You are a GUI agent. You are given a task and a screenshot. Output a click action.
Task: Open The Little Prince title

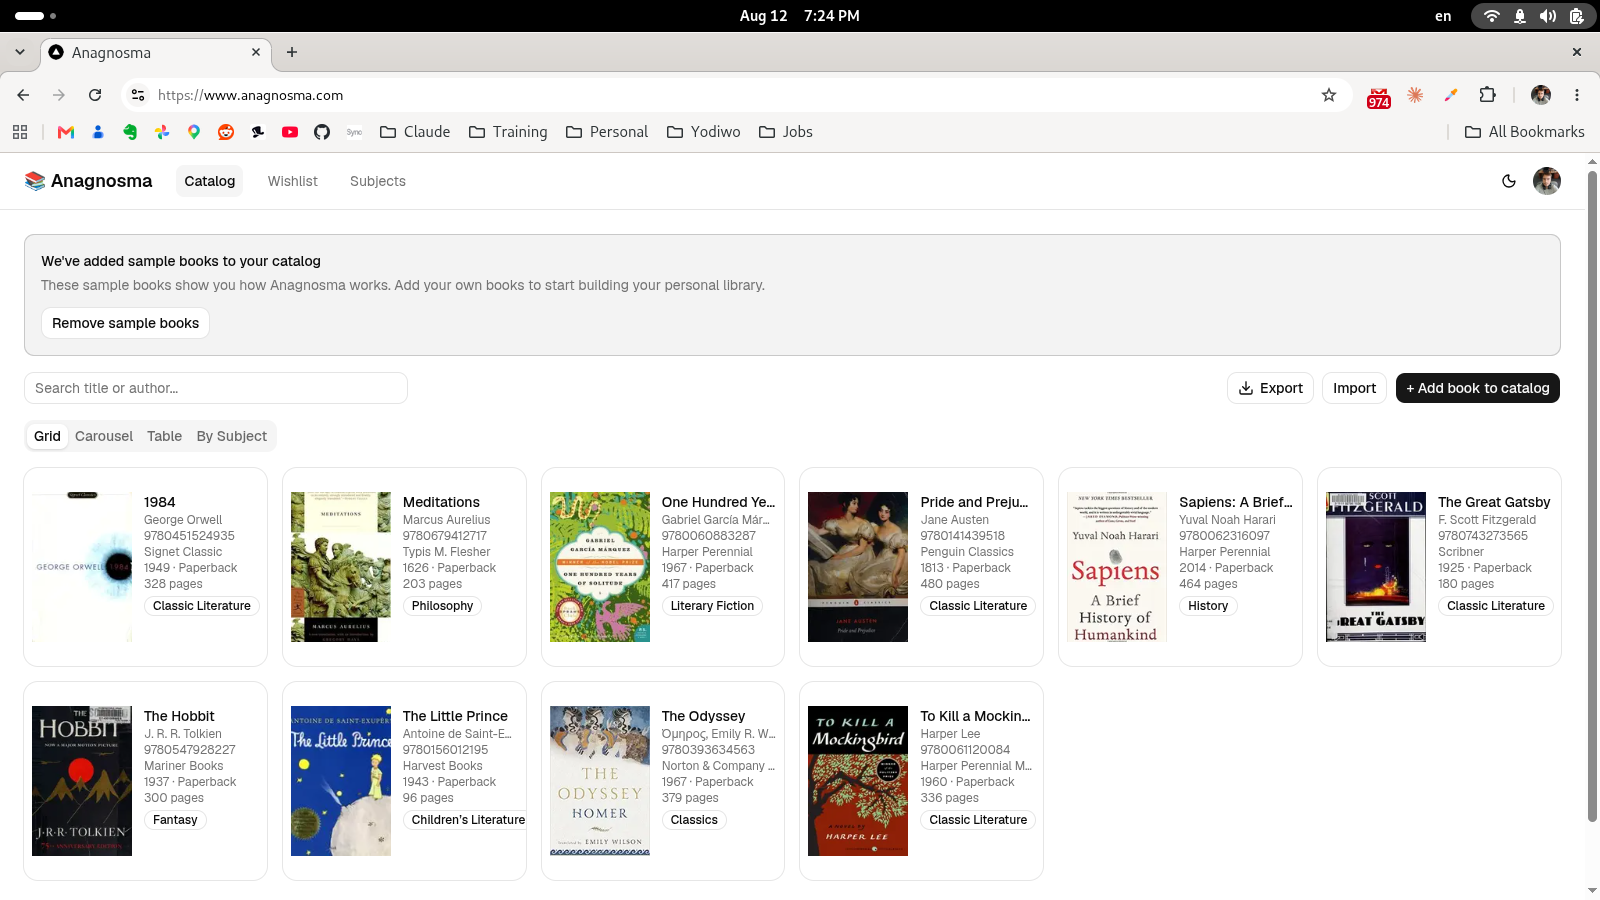coord(455,716)
